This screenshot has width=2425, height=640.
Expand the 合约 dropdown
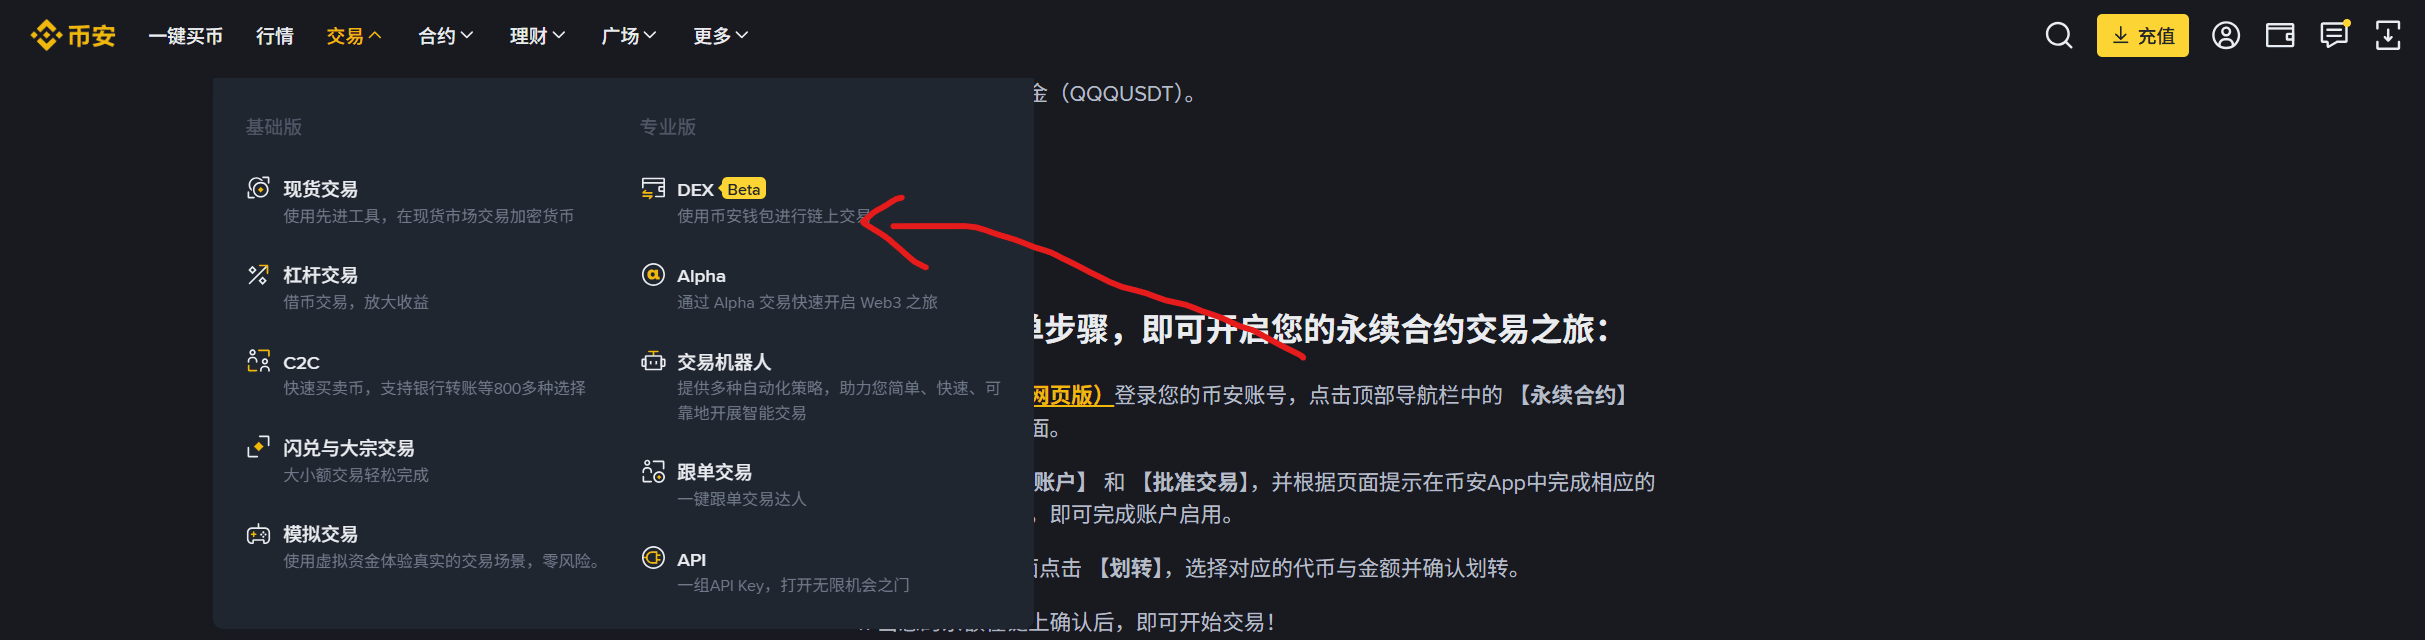tap(446, 36)
